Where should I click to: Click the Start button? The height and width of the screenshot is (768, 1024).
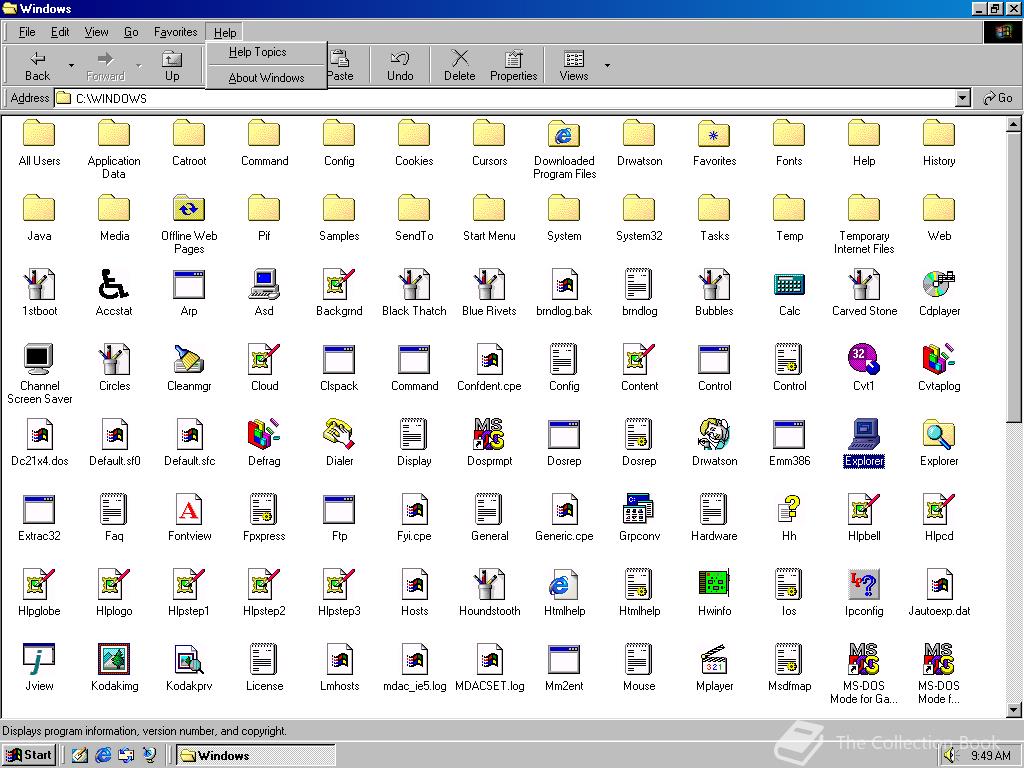click(x=29, y=755)
